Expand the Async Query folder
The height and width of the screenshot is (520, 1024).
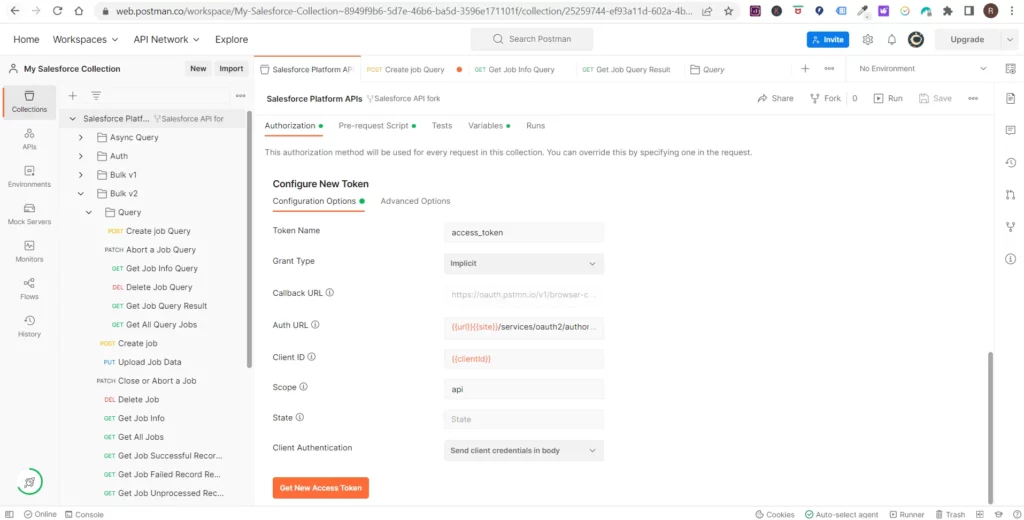coord(80,138)
